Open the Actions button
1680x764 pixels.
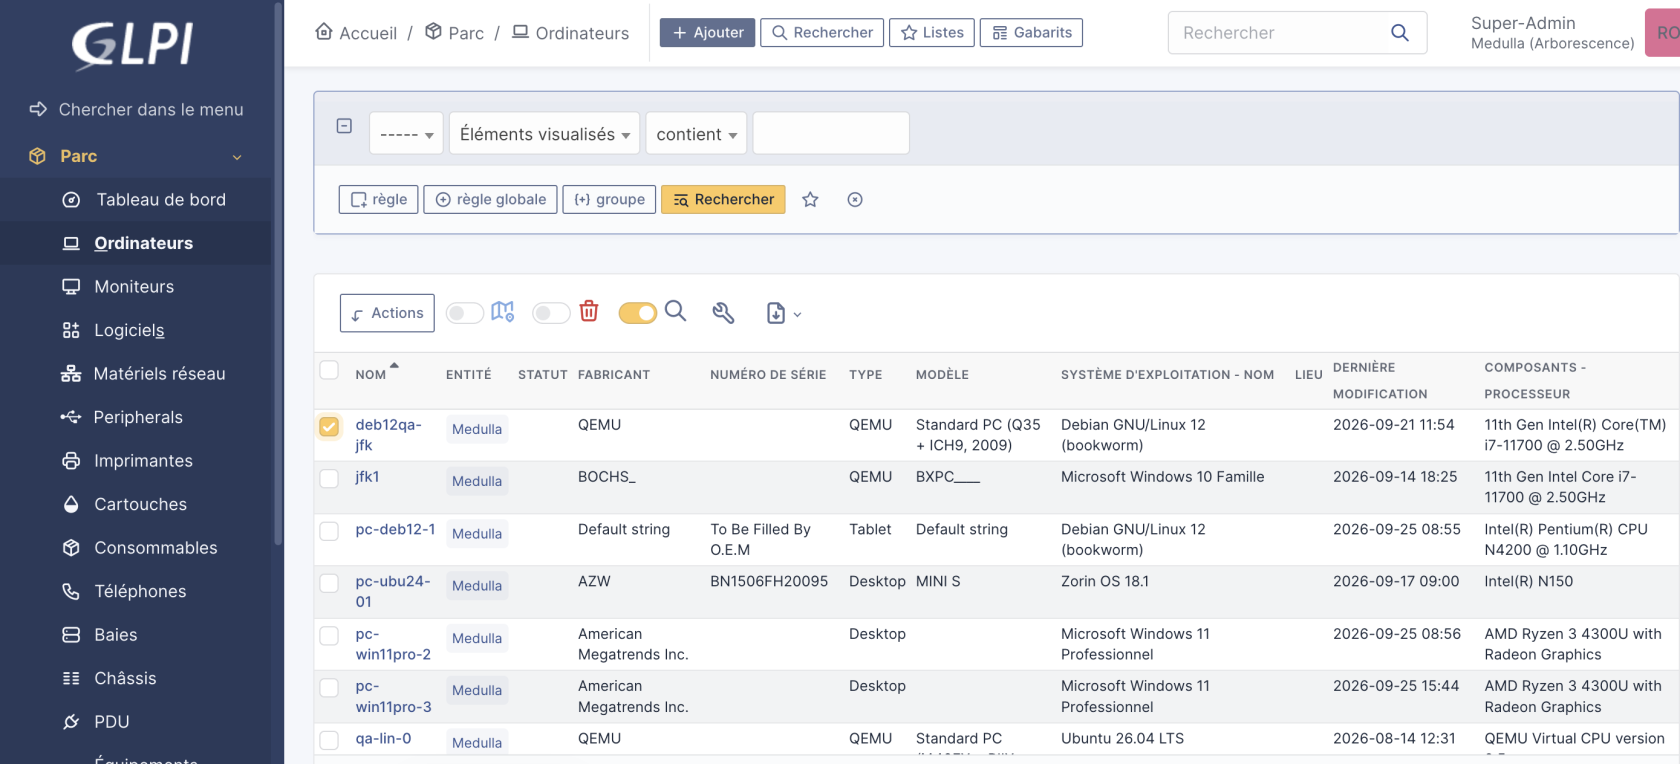pyautogui.click(x=387, y=313)
